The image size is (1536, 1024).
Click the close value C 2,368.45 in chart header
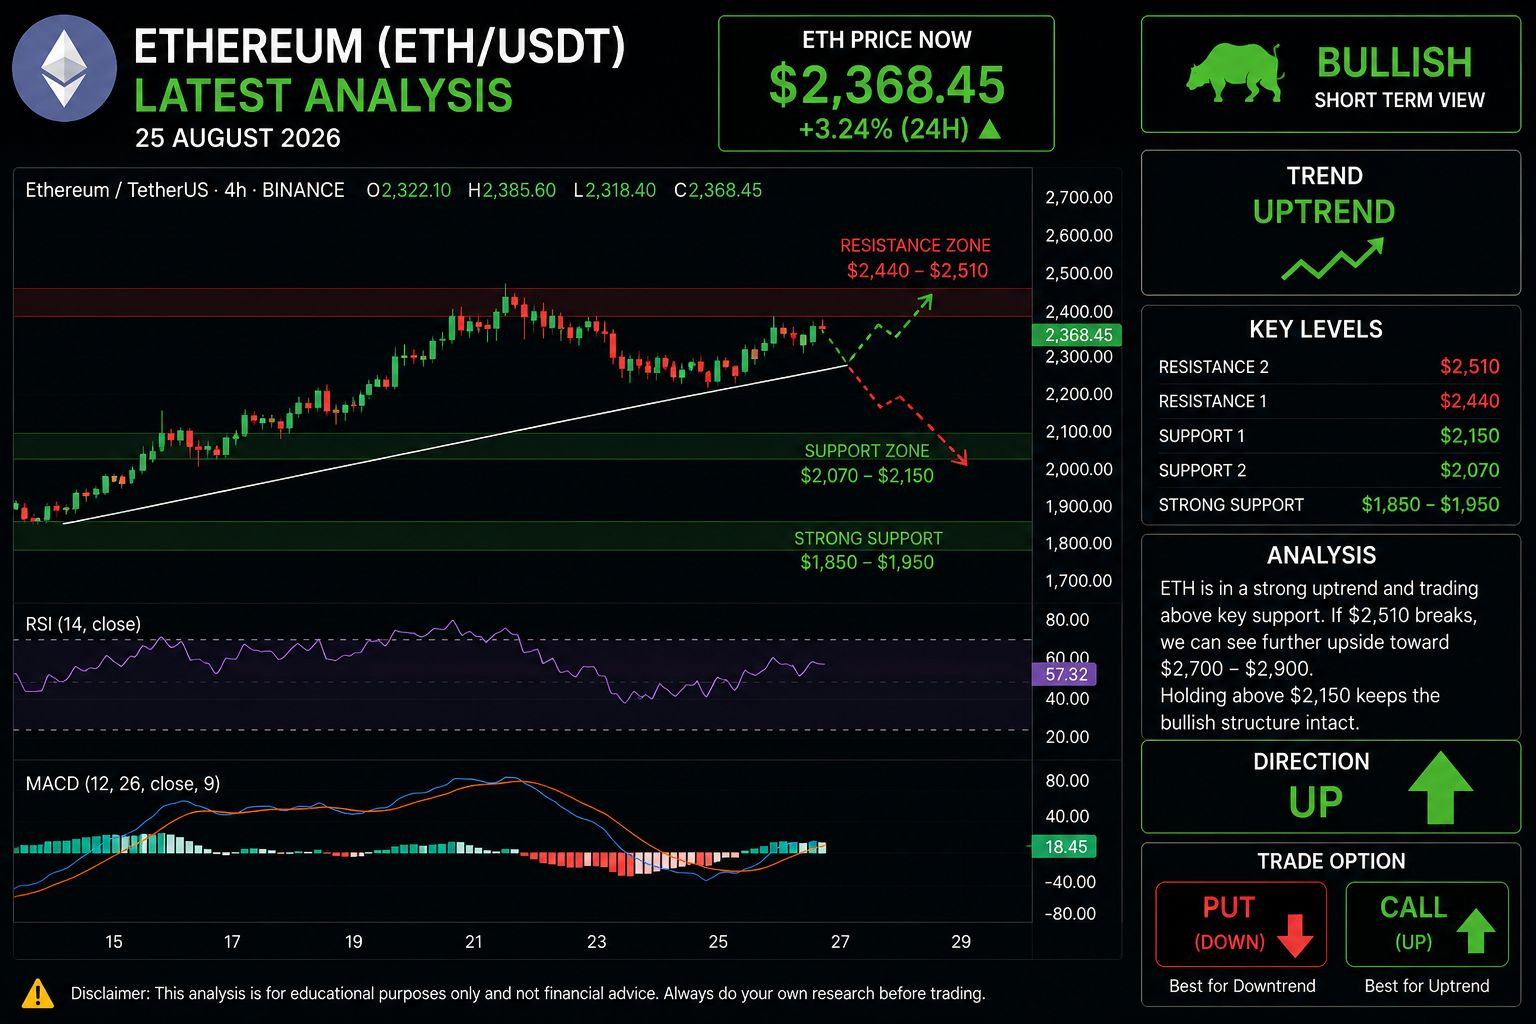tap(718, 190)
